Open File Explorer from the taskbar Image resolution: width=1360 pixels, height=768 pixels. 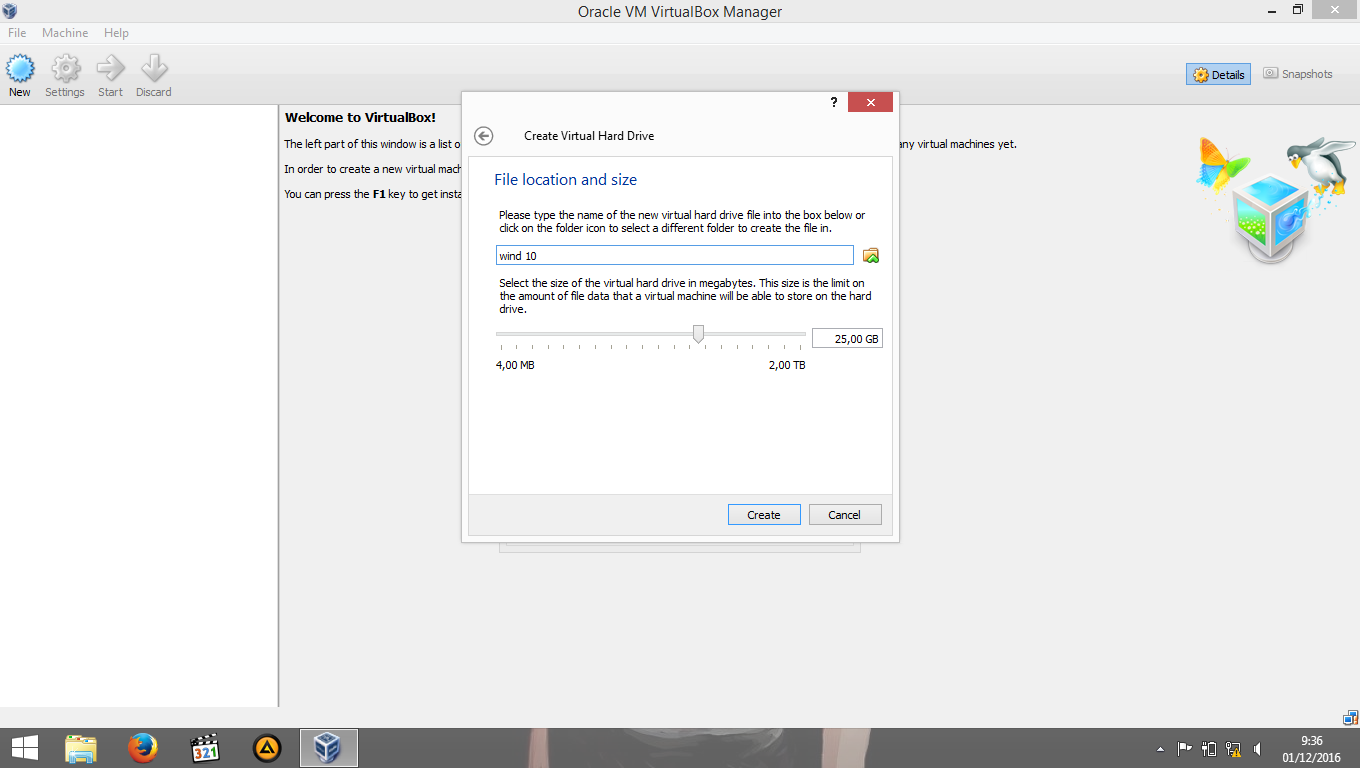[81, 748]
